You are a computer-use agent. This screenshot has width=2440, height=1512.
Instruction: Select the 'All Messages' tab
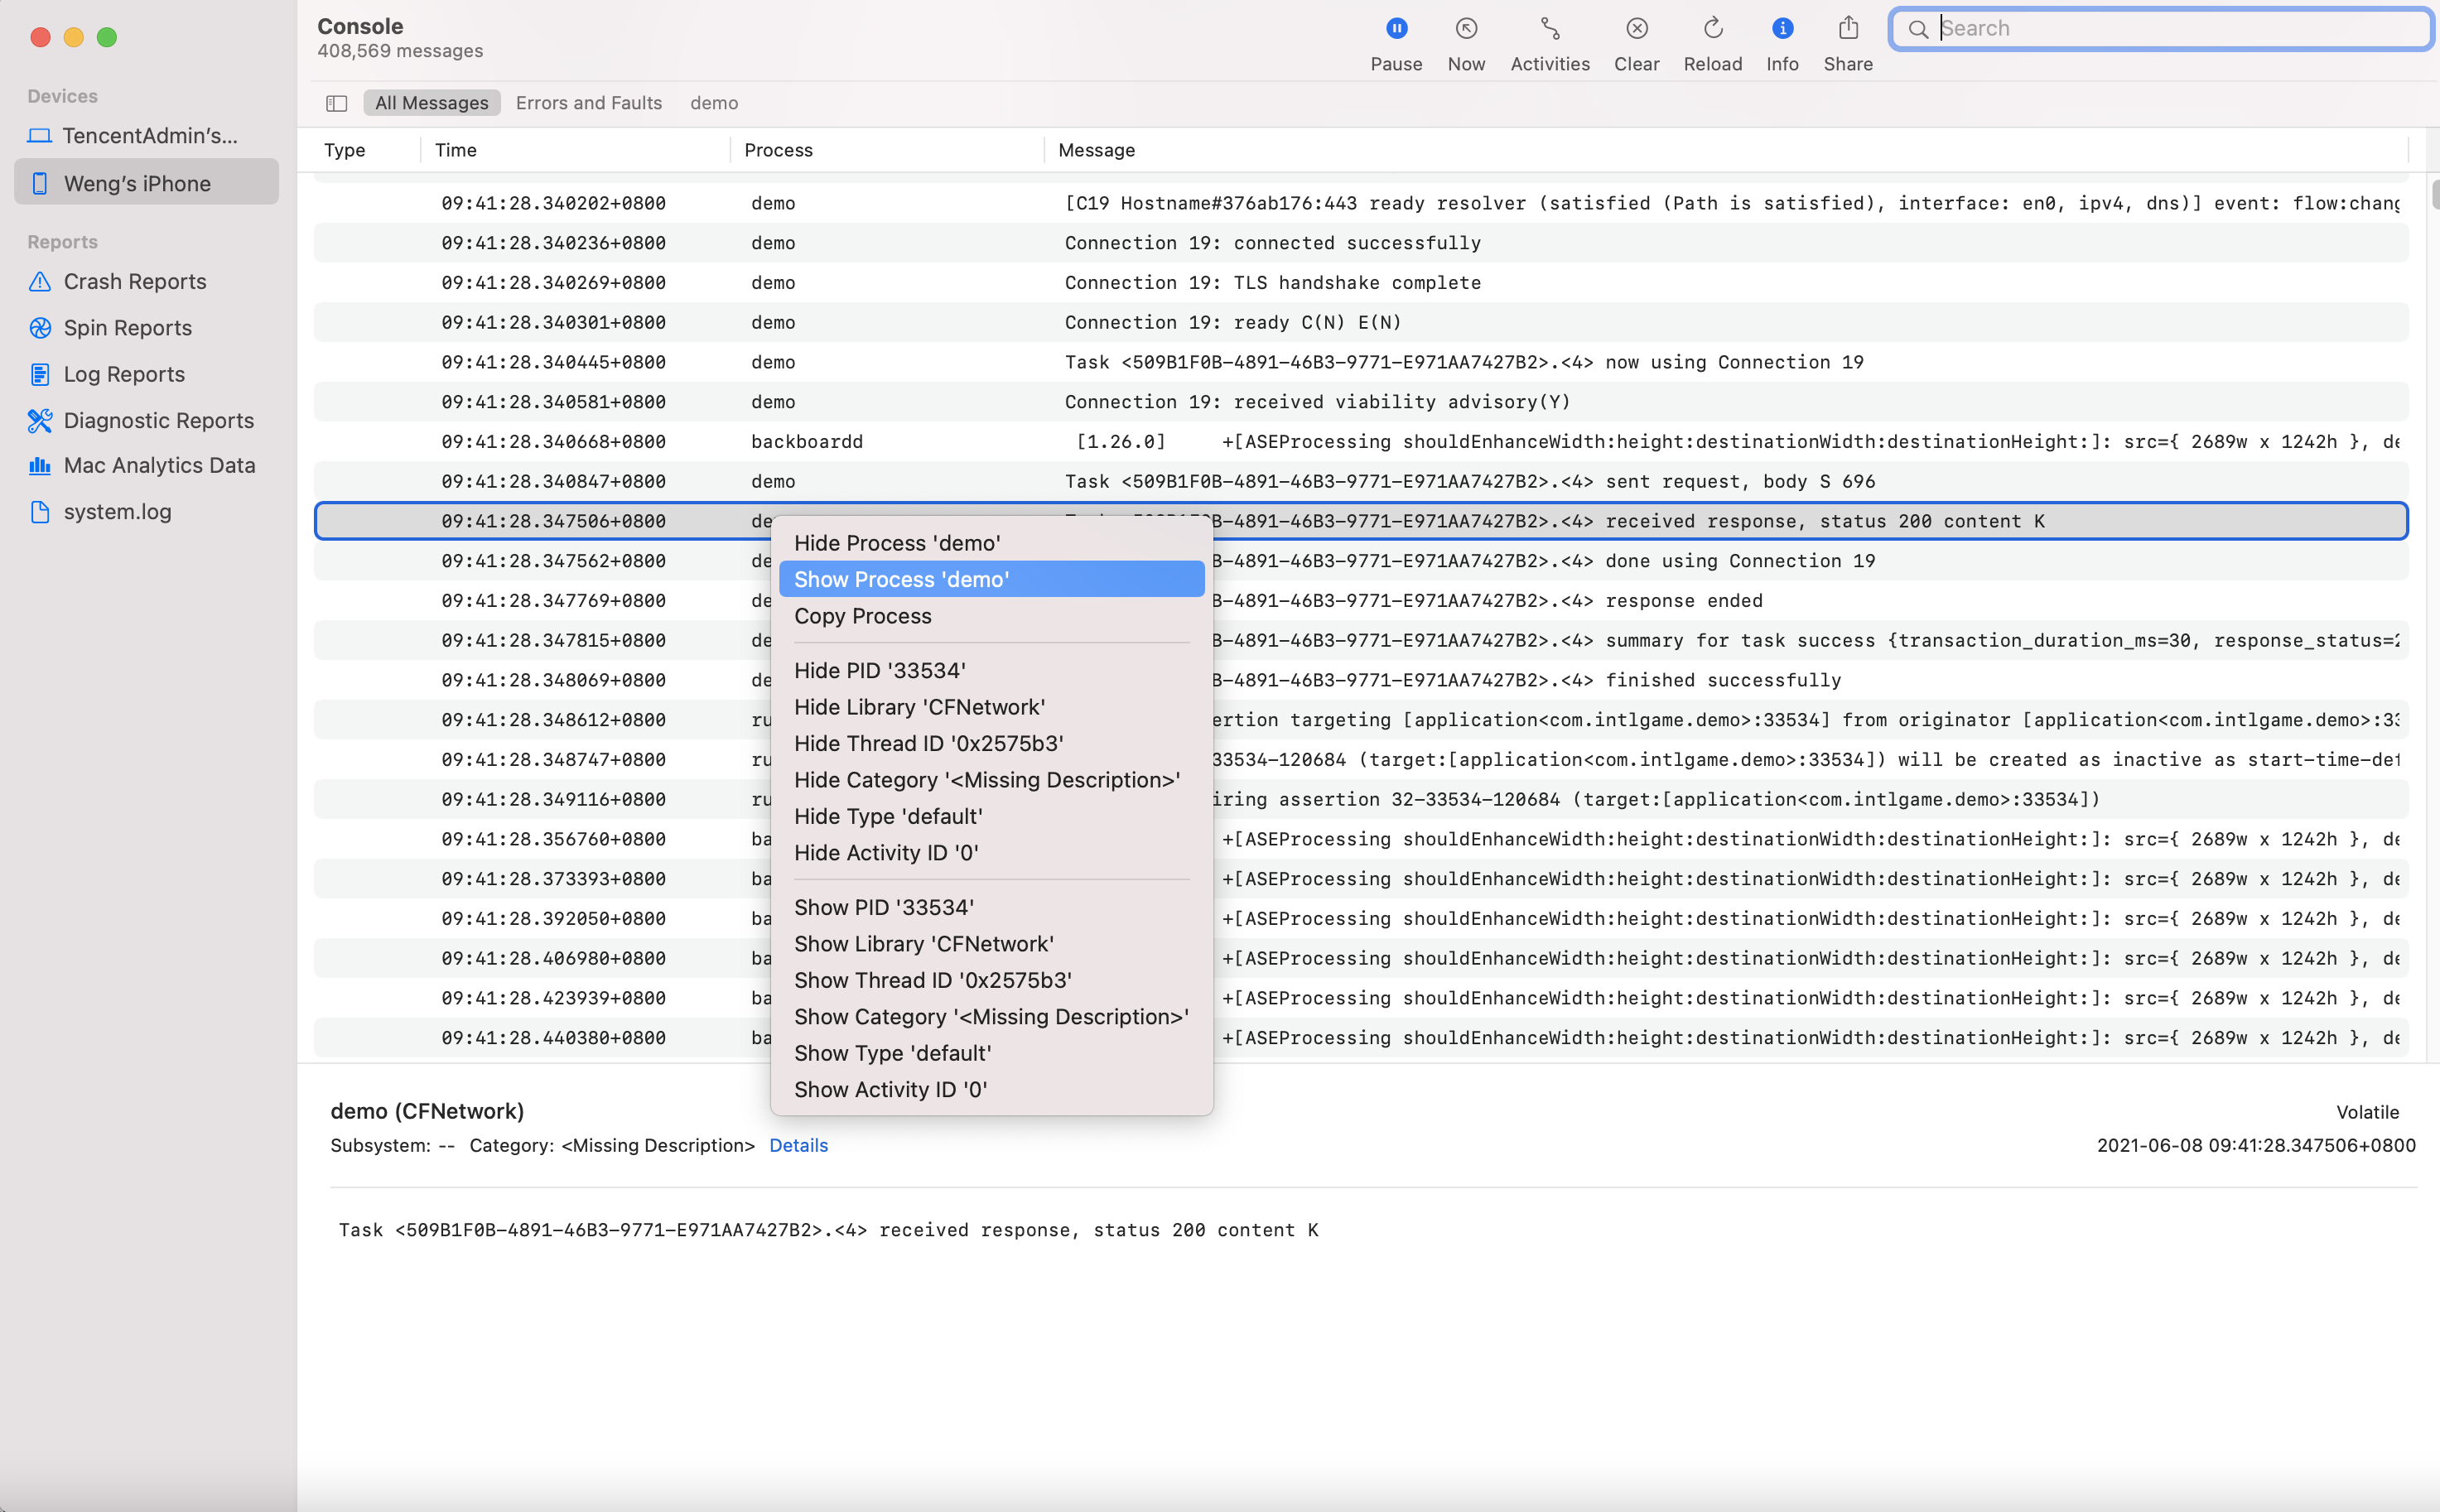tap(431, 101)
